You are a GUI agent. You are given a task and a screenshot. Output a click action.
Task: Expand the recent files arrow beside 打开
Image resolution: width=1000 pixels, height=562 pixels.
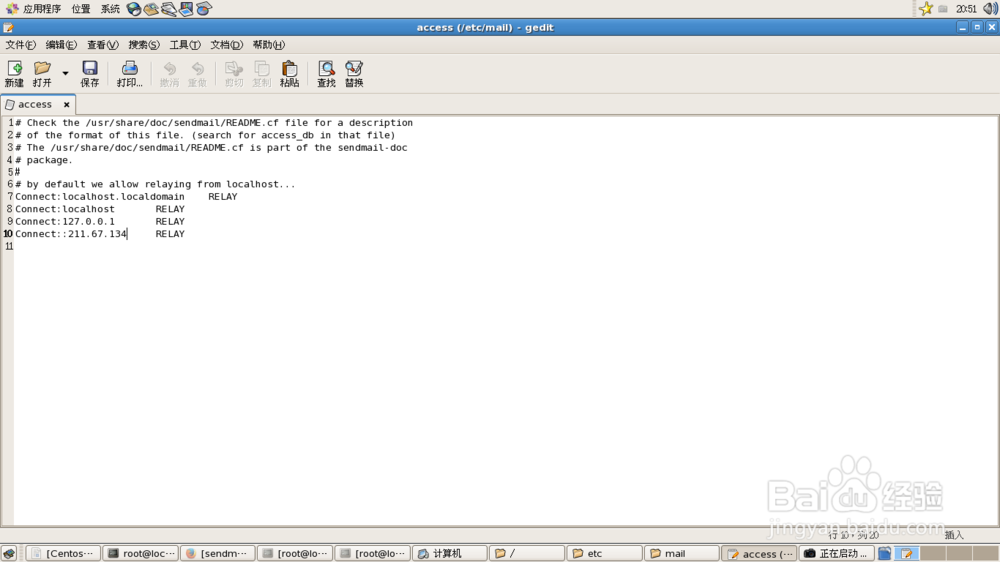[x=65, y=74]
